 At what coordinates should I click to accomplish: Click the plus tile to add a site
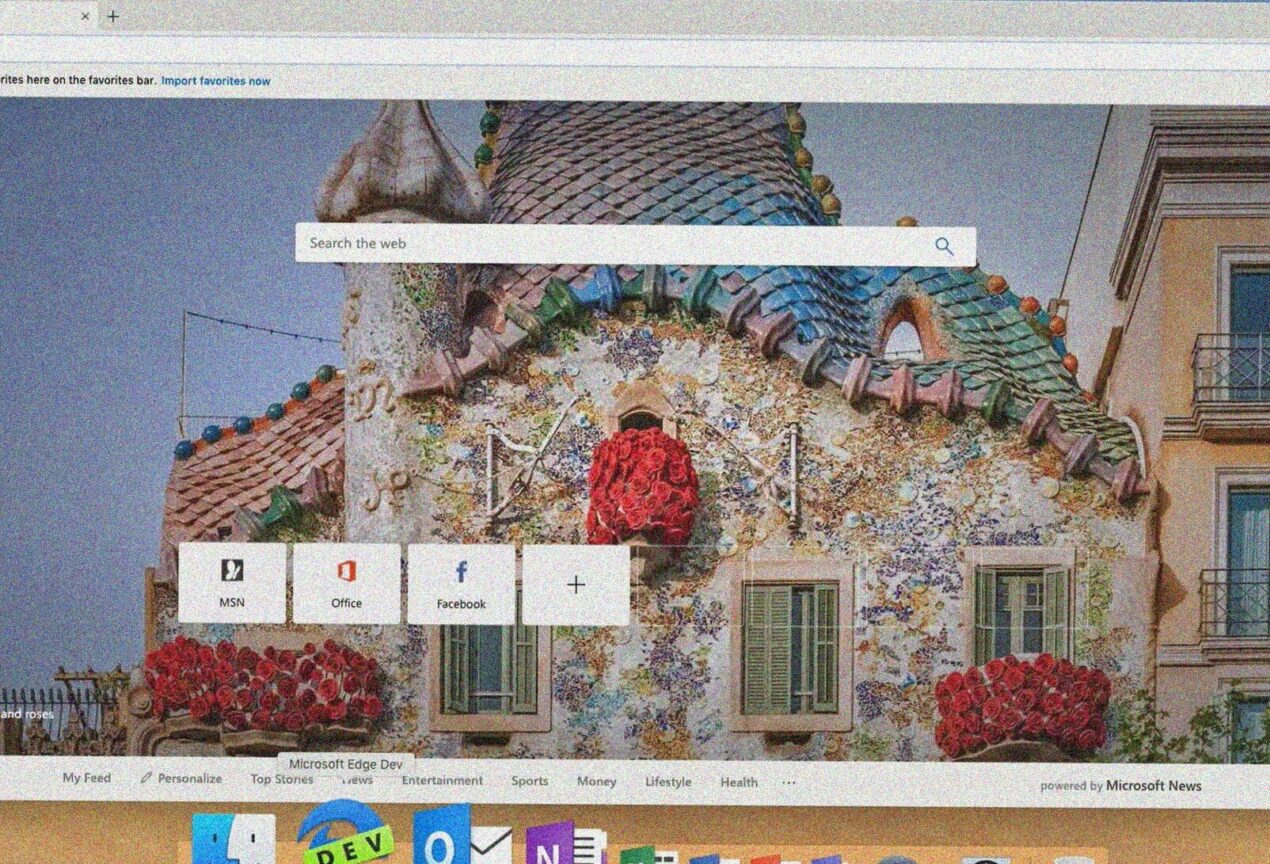click(575, 585)
